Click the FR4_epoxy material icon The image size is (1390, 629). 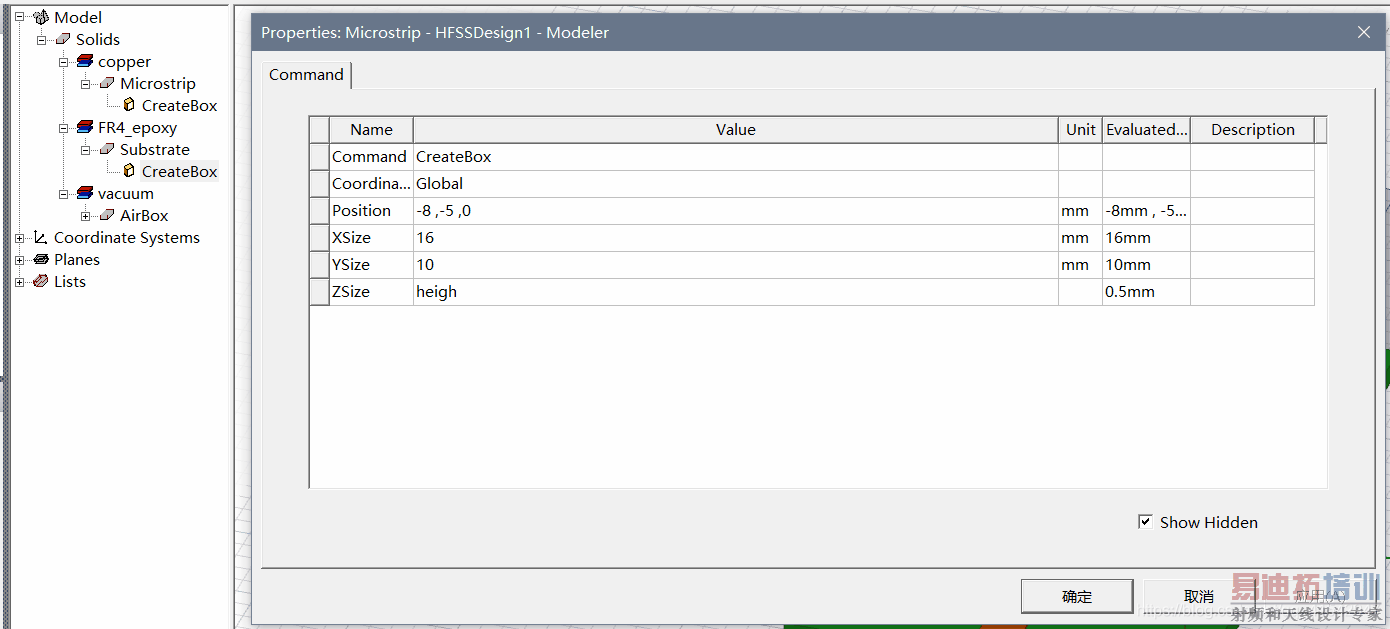pos(85,127)
